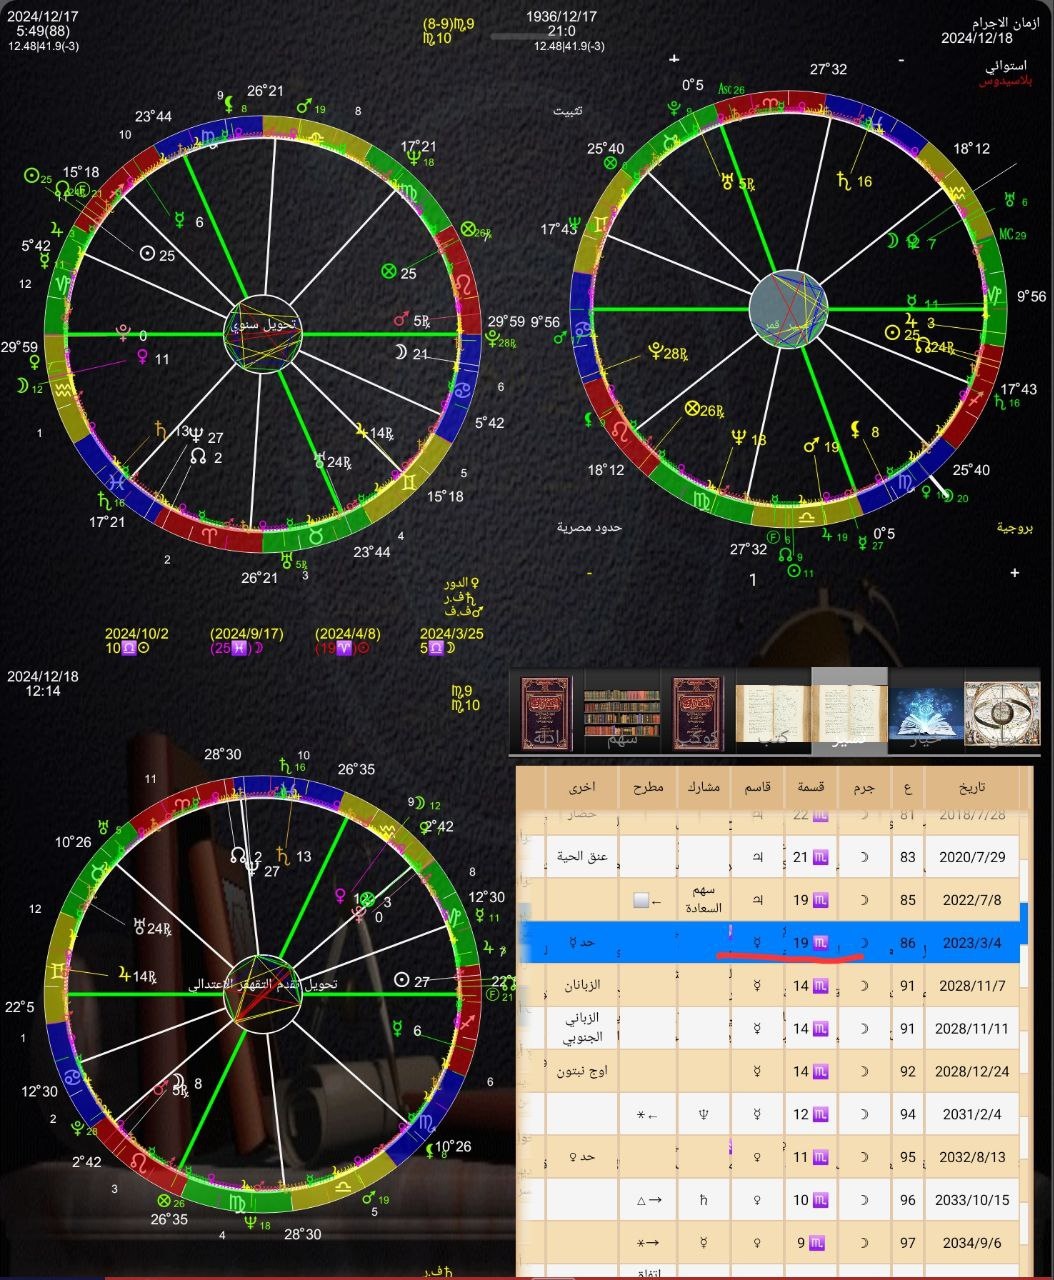Open the سهم bookshelf icon

pyautogui.click(x=622, y=712)
